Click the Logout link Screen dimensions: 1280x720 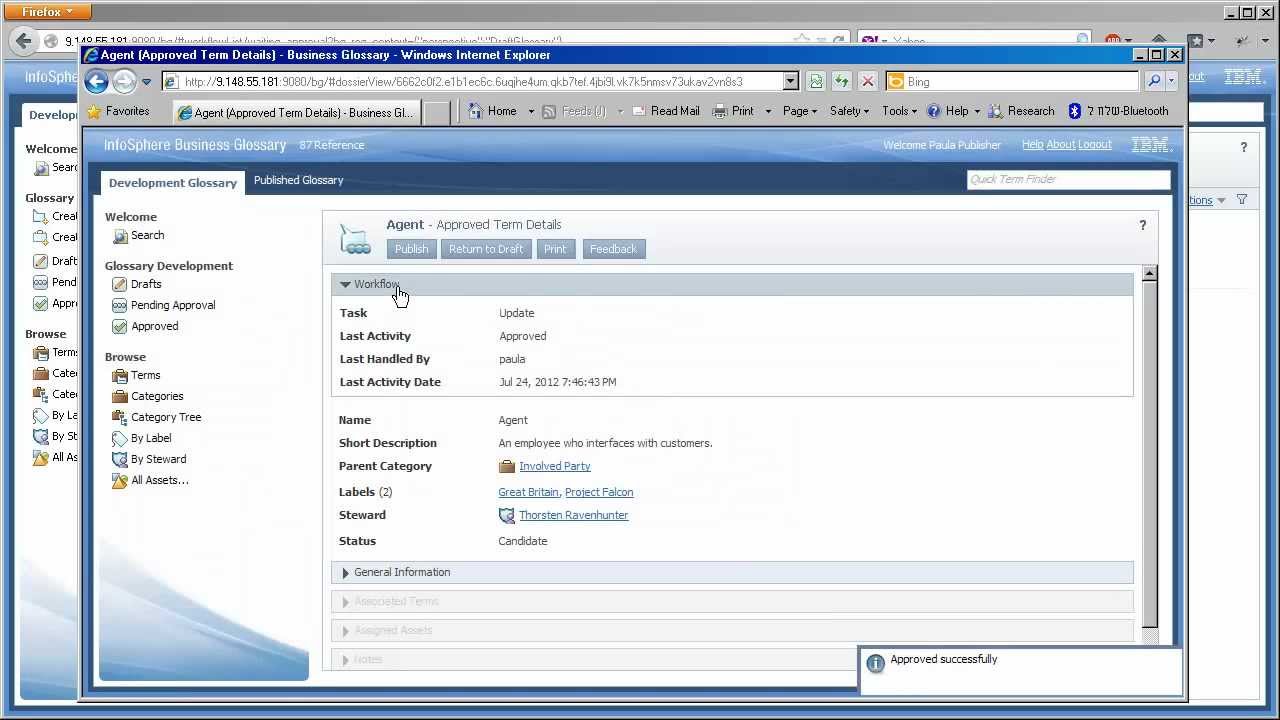coord(1095,145)
